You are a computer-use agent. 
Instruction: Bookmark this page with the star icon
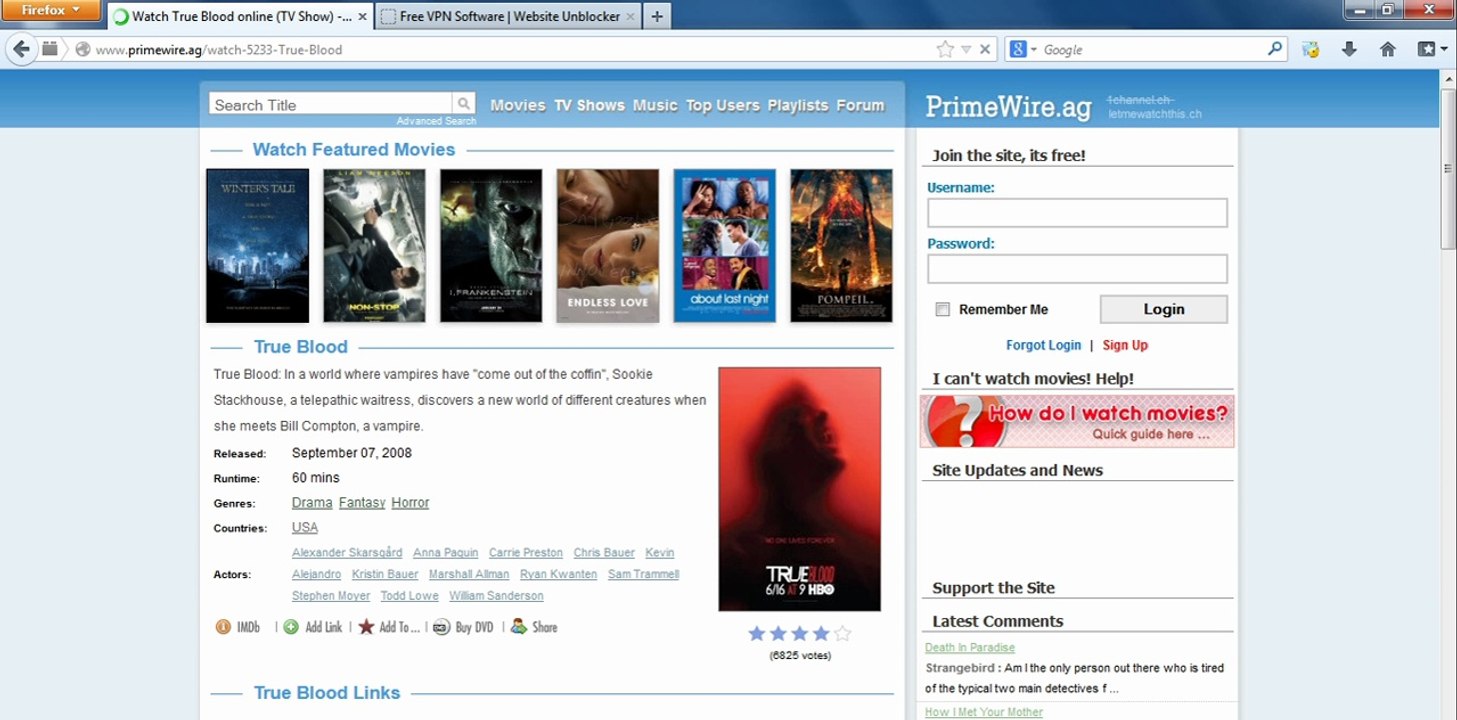pos(945,49)
